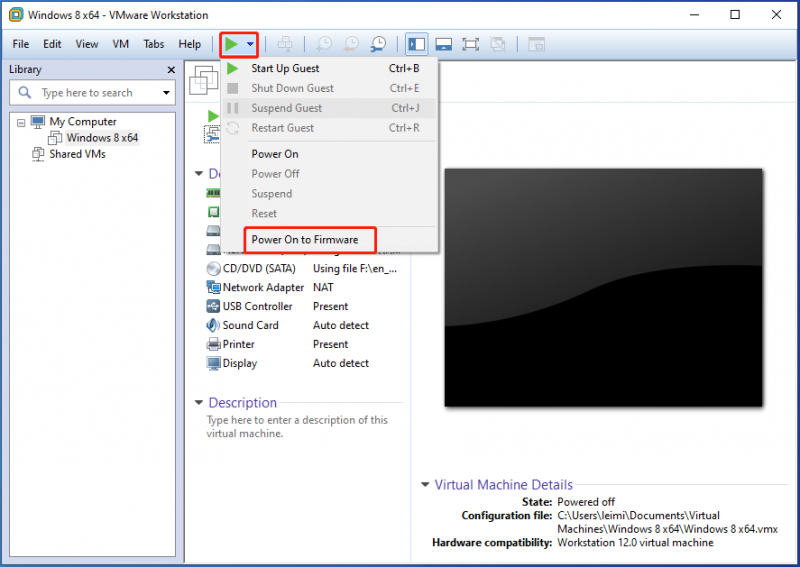Open the Snapshot Manager wrench-clock icon

pyautogui.click(x=378, y=44)
